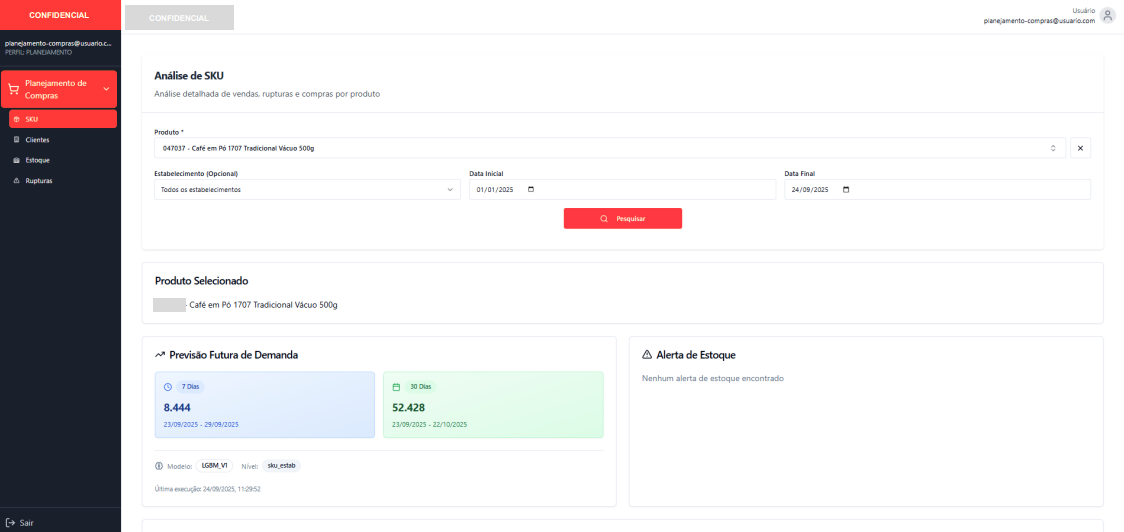This screenshot has height=532, width=1124.
Task: Collapse the Planejamento de Compras menu chevron
Action: point(106,89)
